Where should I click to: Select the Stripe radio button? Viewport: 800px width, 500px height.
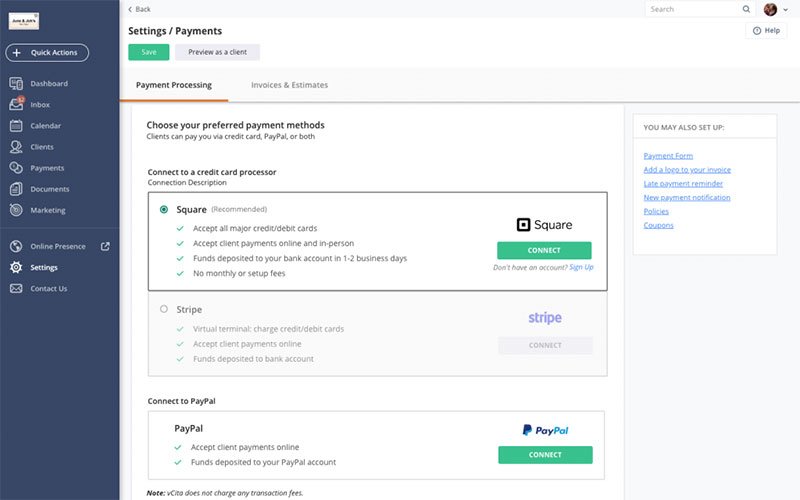tap(164, 309)
